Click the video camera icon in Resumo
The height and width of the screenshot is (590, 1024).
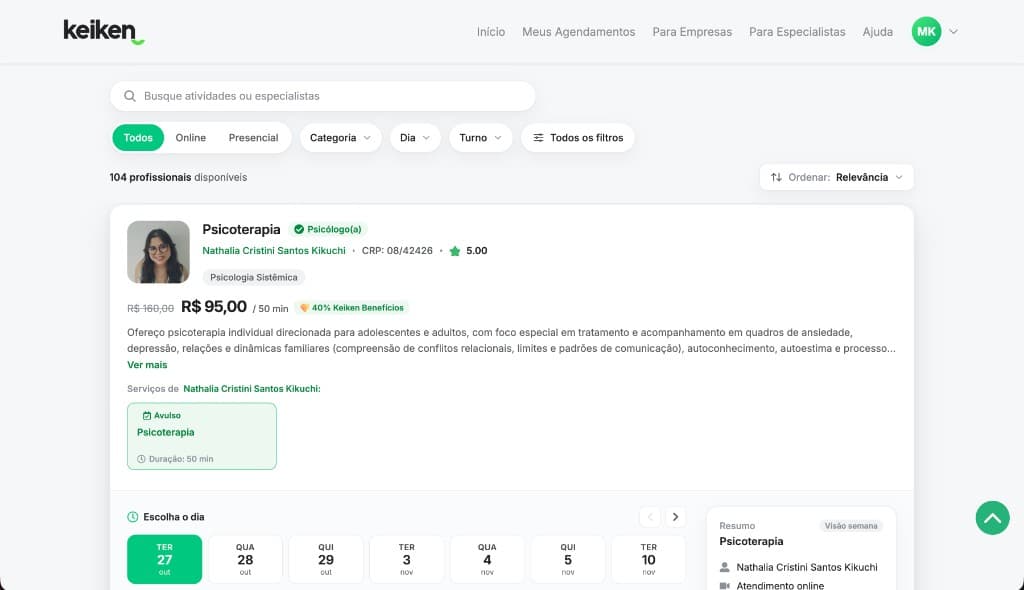[724, 586]
